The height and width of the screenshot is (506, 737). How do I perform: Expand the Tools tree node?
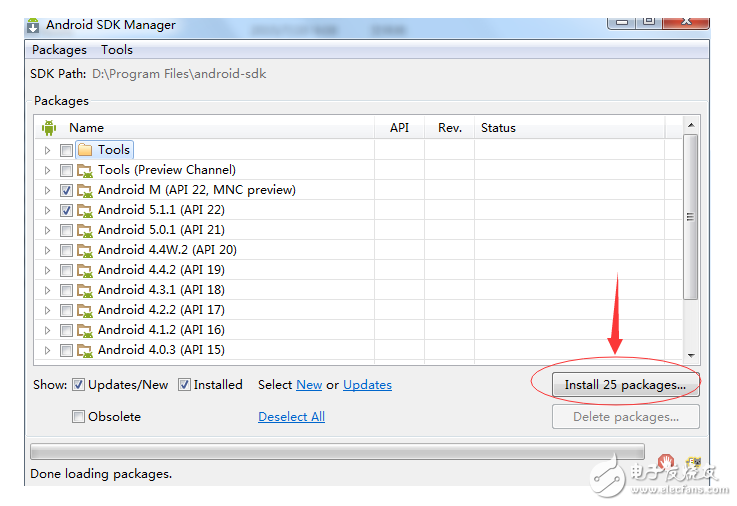(x=47, y=150)
